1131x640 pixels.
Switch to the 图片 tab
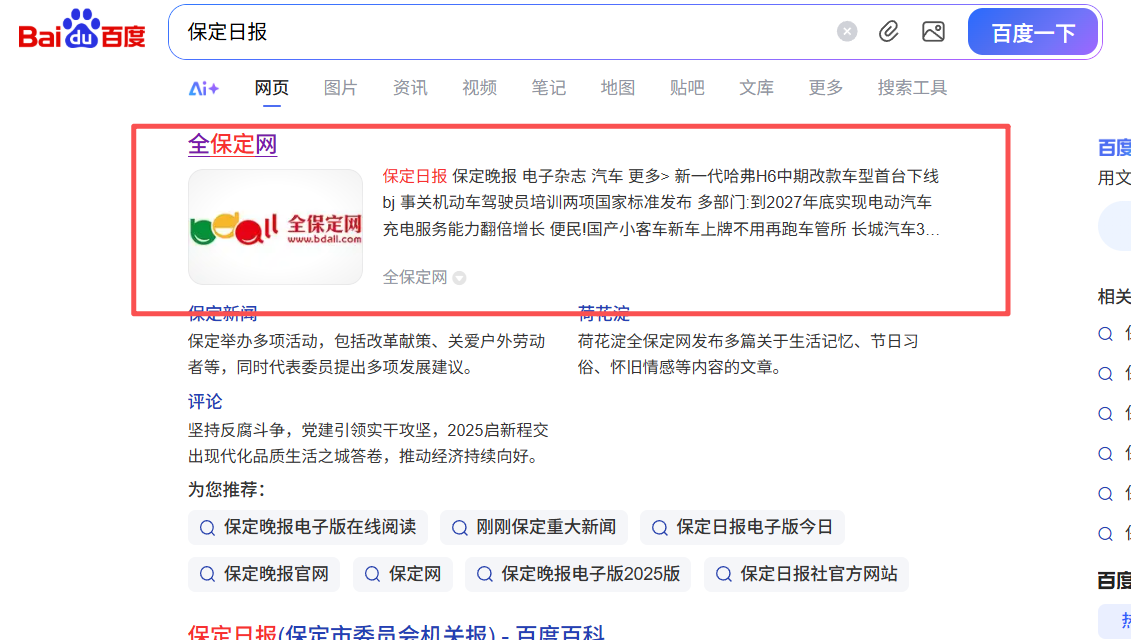pos(340,88)
